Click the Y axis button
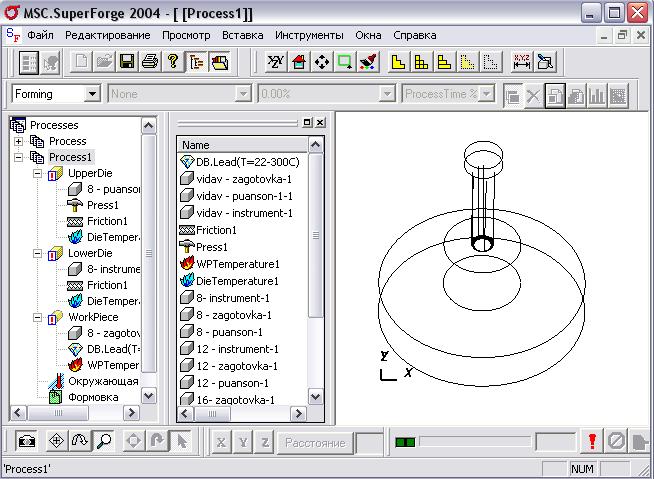The image size is (654, 479). [x=243, y=443]
